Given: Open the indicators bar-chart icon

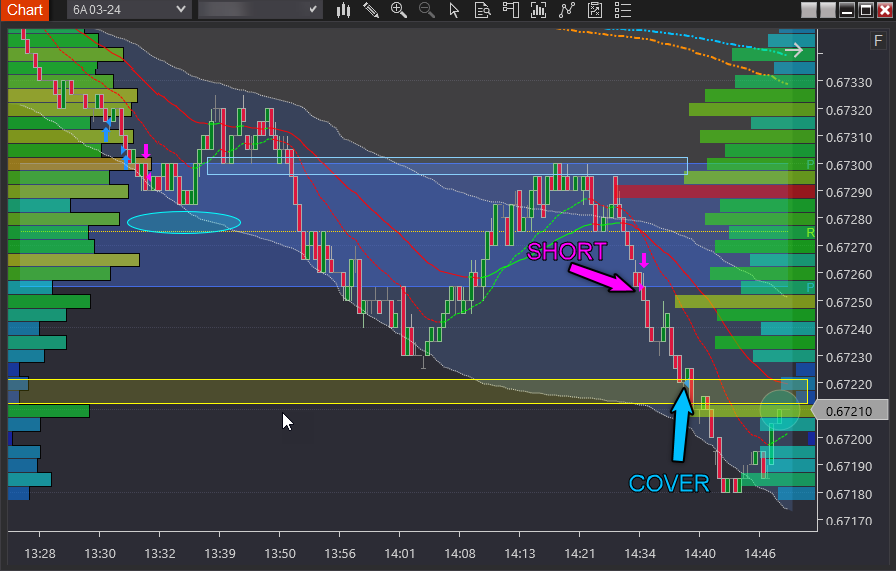Looking at the screenshot, I should tap(539, 10).
